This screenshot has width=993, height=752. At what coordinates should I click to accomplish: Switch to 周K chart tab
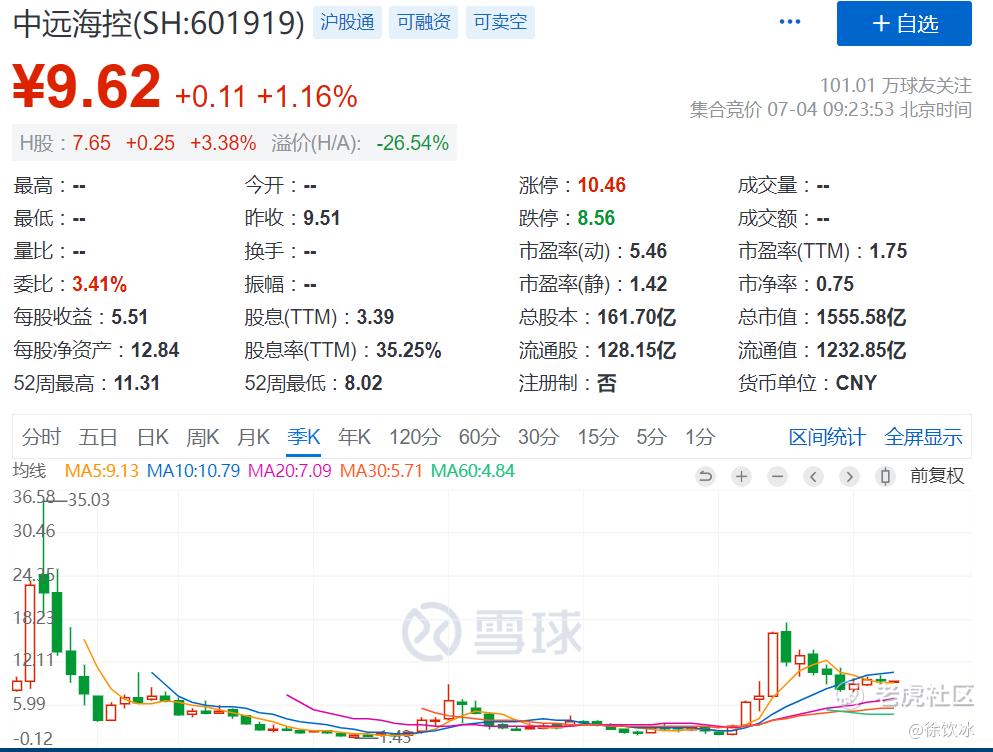[203, 437]
